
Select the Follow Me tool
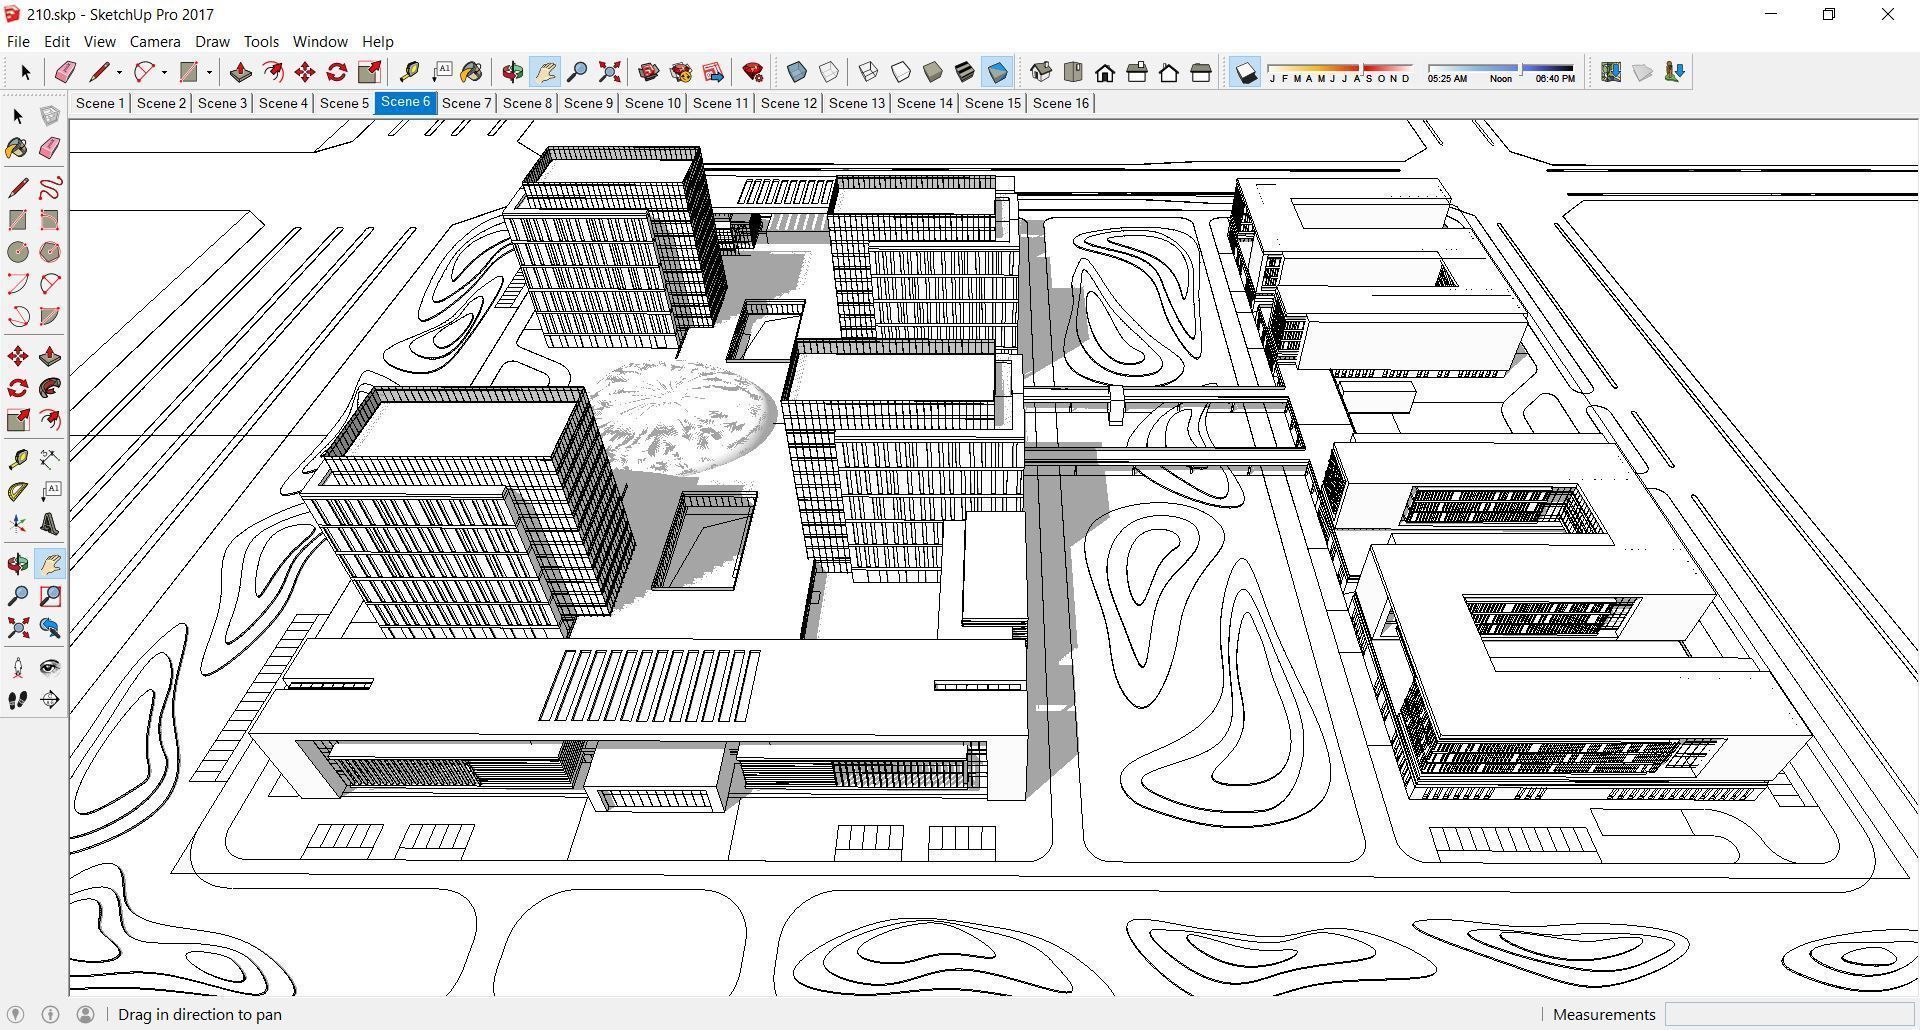tap(50, 388)
